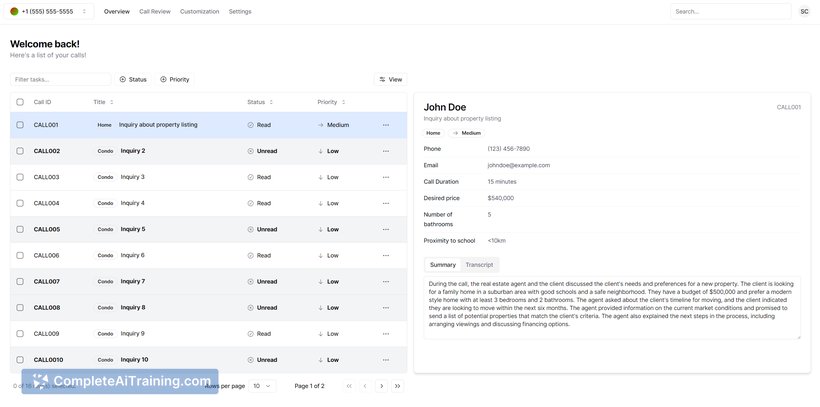
Task: Click inside the call summary text area
Action: pos(612,308)
